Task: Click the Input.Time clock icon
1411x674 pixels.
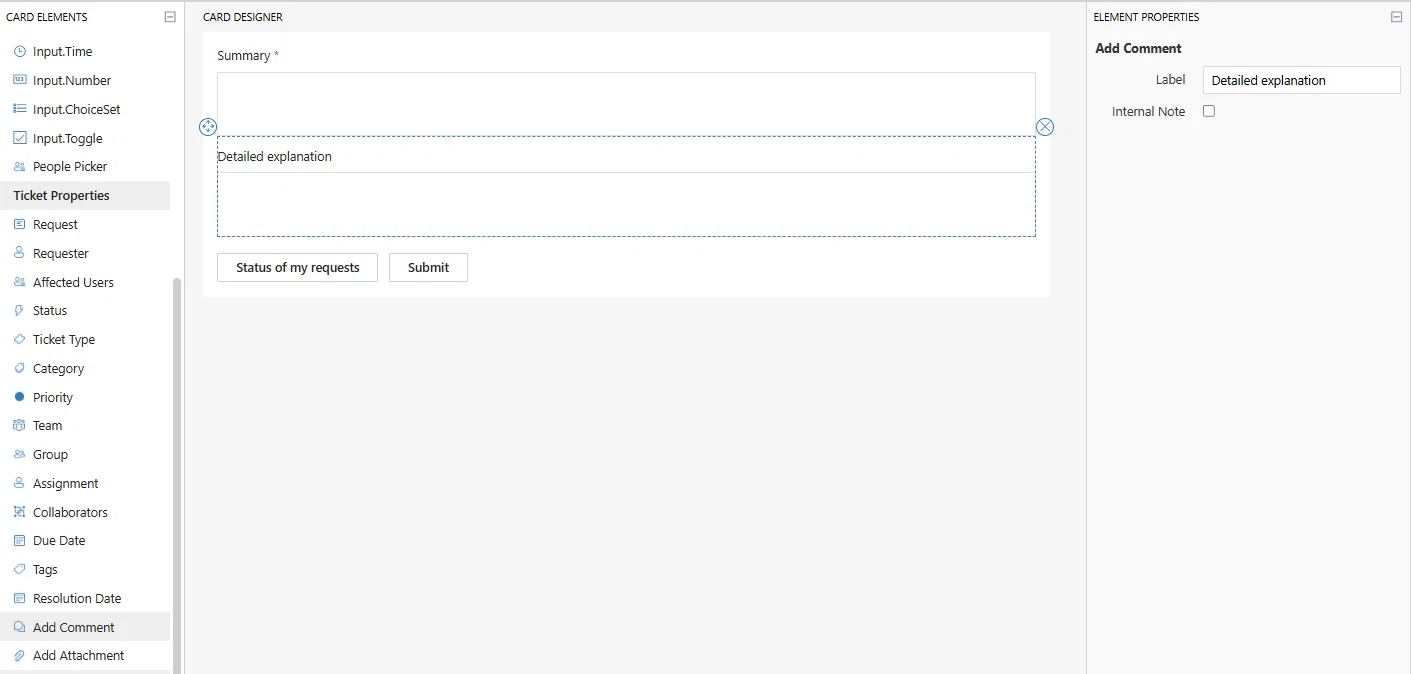Action: (19, 51)
